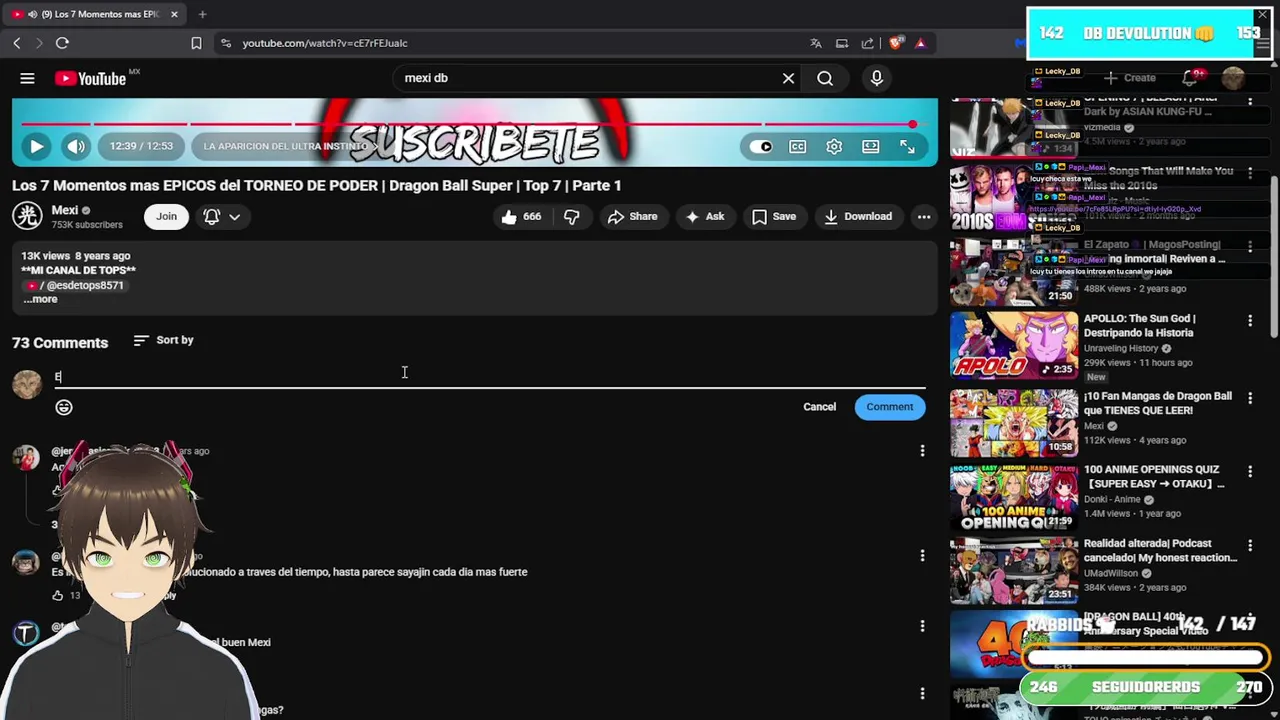The image size is (1280, 720).
Task: Dislike the video
Action: click(571, 216)
